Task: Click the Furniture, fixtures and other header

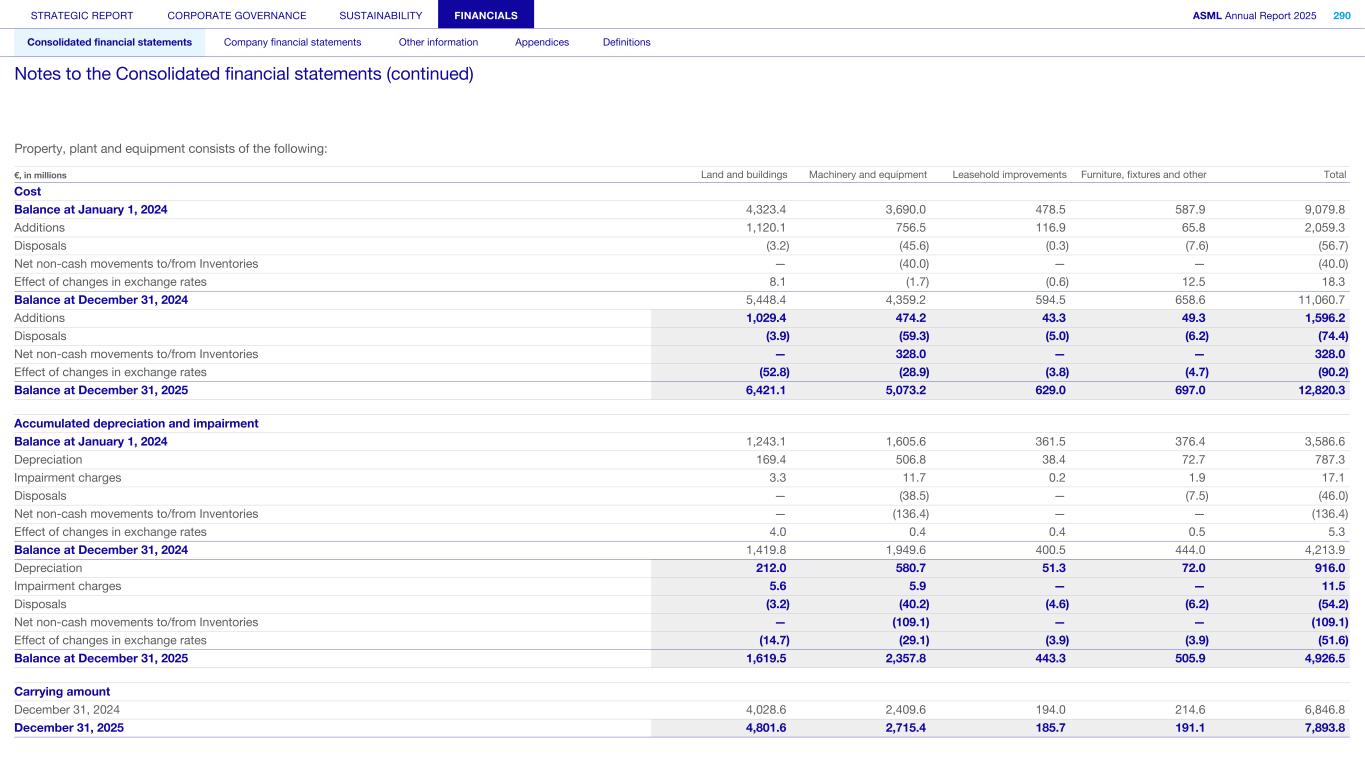Action: pos(1143,175)
